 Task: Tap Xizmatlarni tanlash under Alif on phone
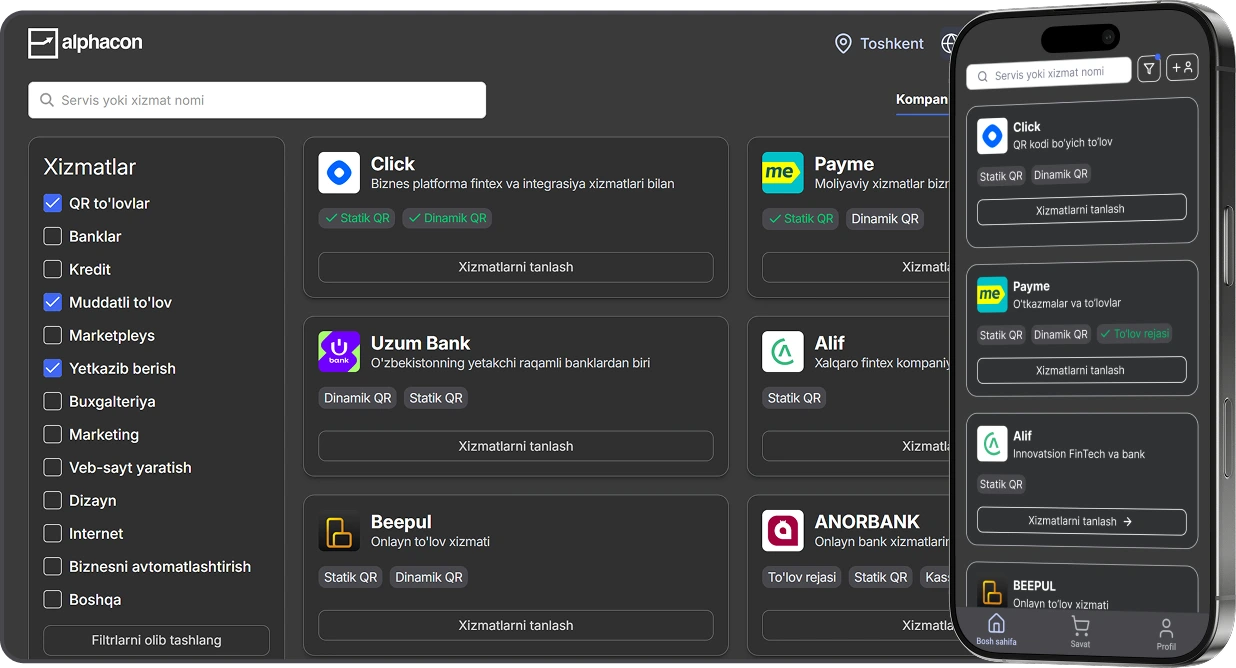(x=1081, y=521)
